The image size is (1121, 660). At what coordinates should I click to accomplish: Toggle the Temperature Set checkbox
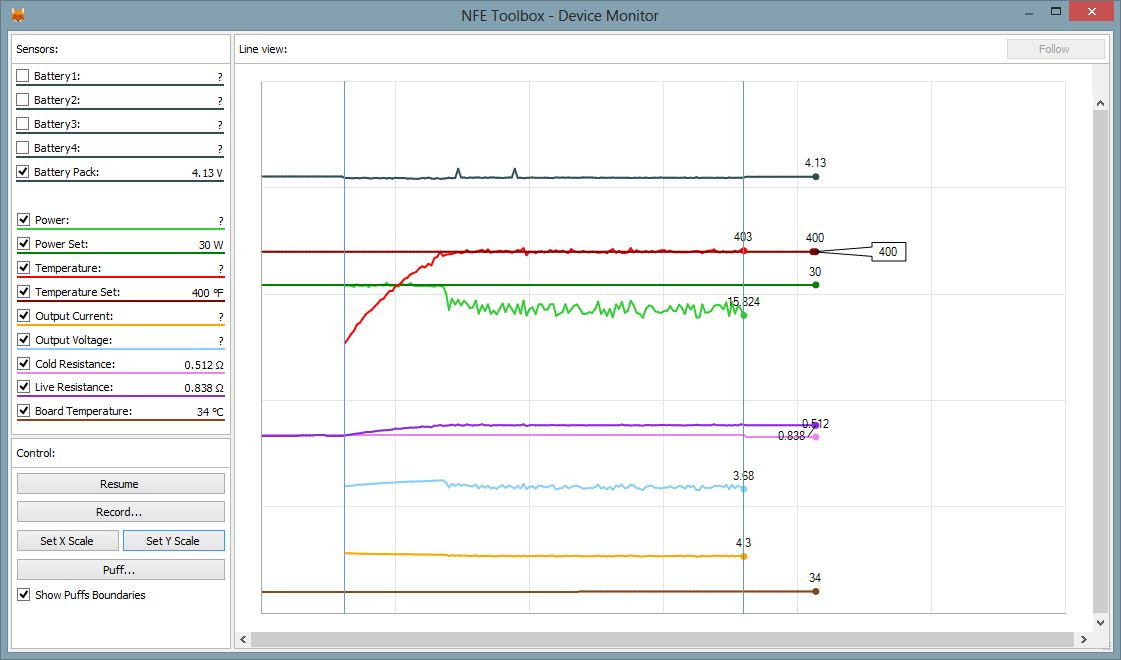[x=24, y=292]
